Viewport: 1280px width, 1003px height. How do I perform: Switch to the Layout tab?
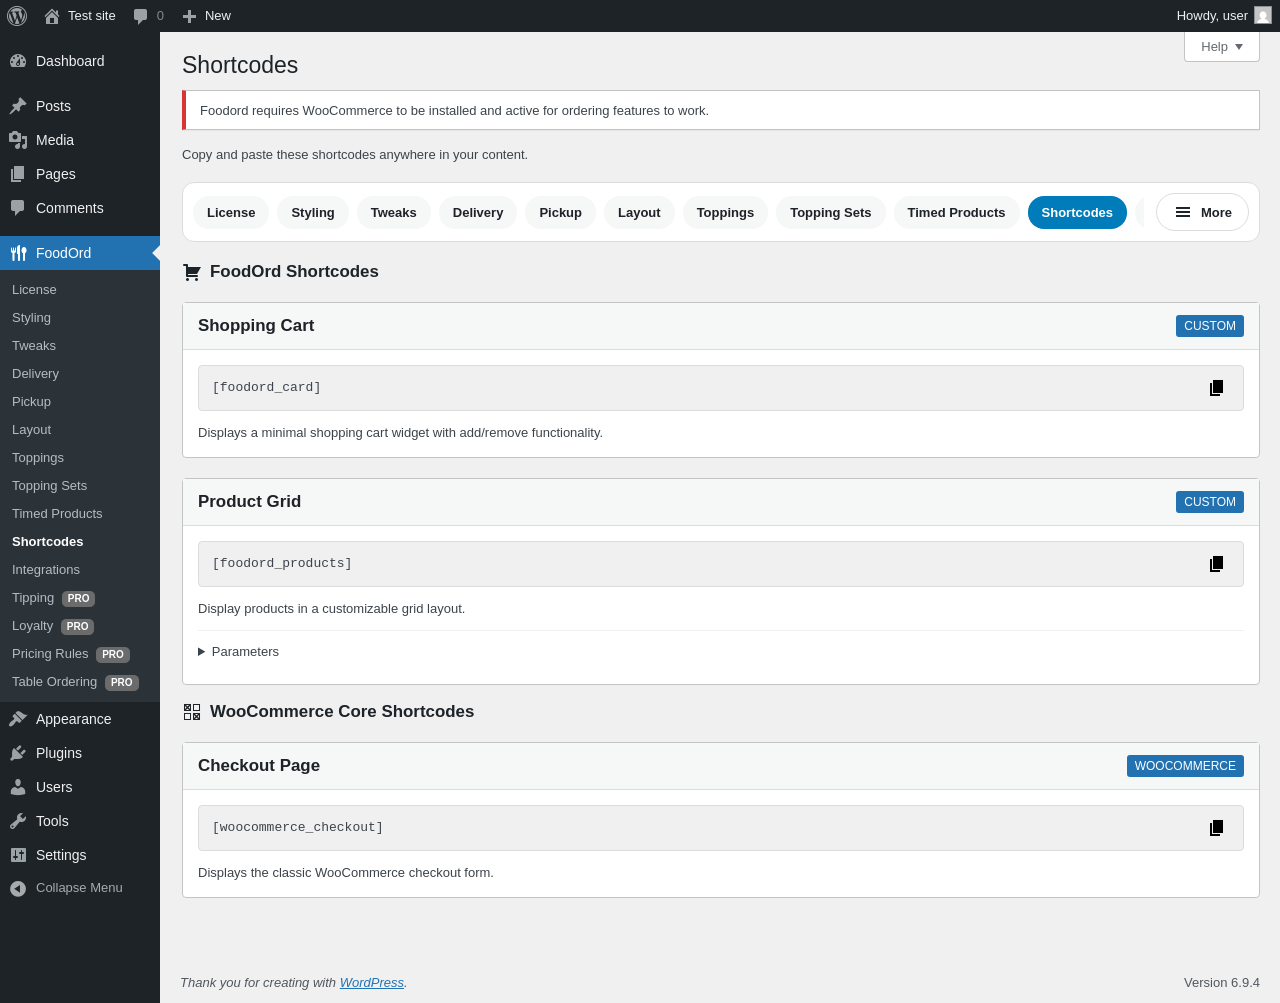(639, 212)
